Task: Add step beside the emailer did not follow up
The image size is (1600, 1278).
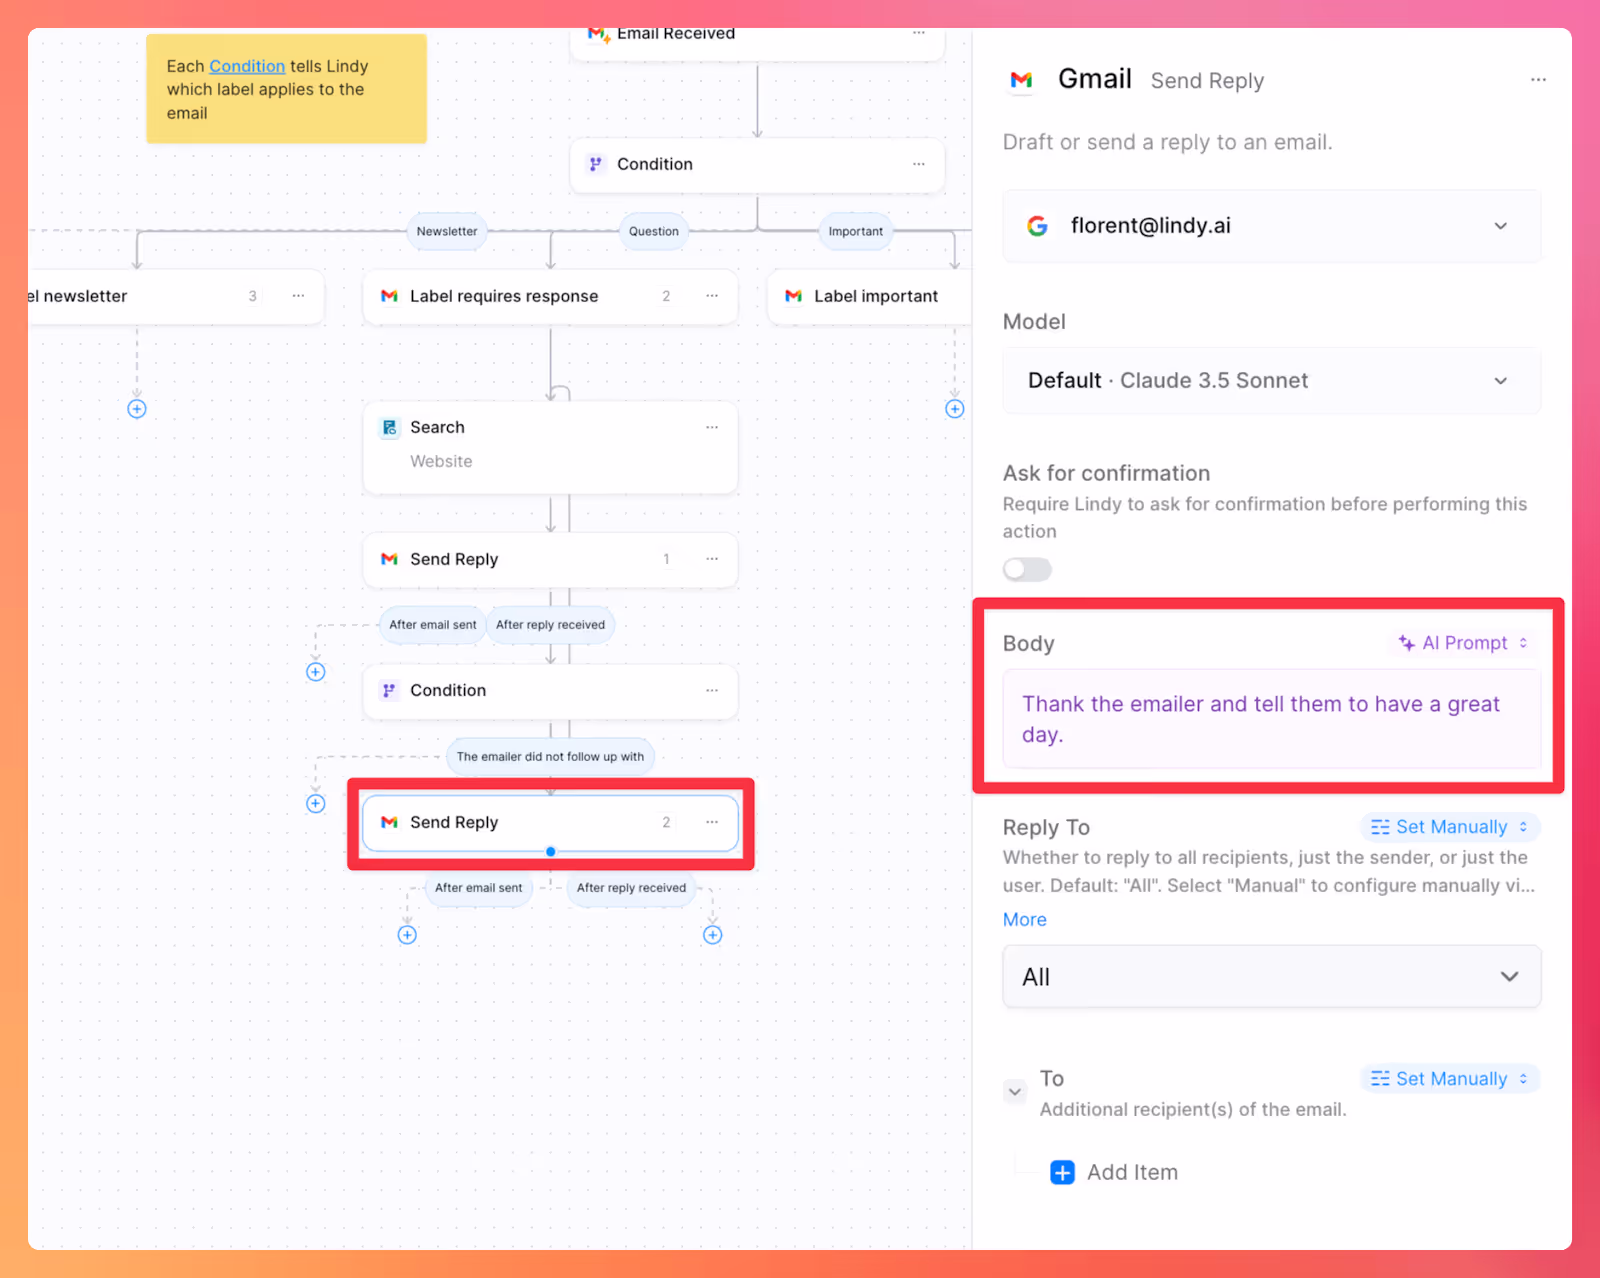Action: (316, 804)
